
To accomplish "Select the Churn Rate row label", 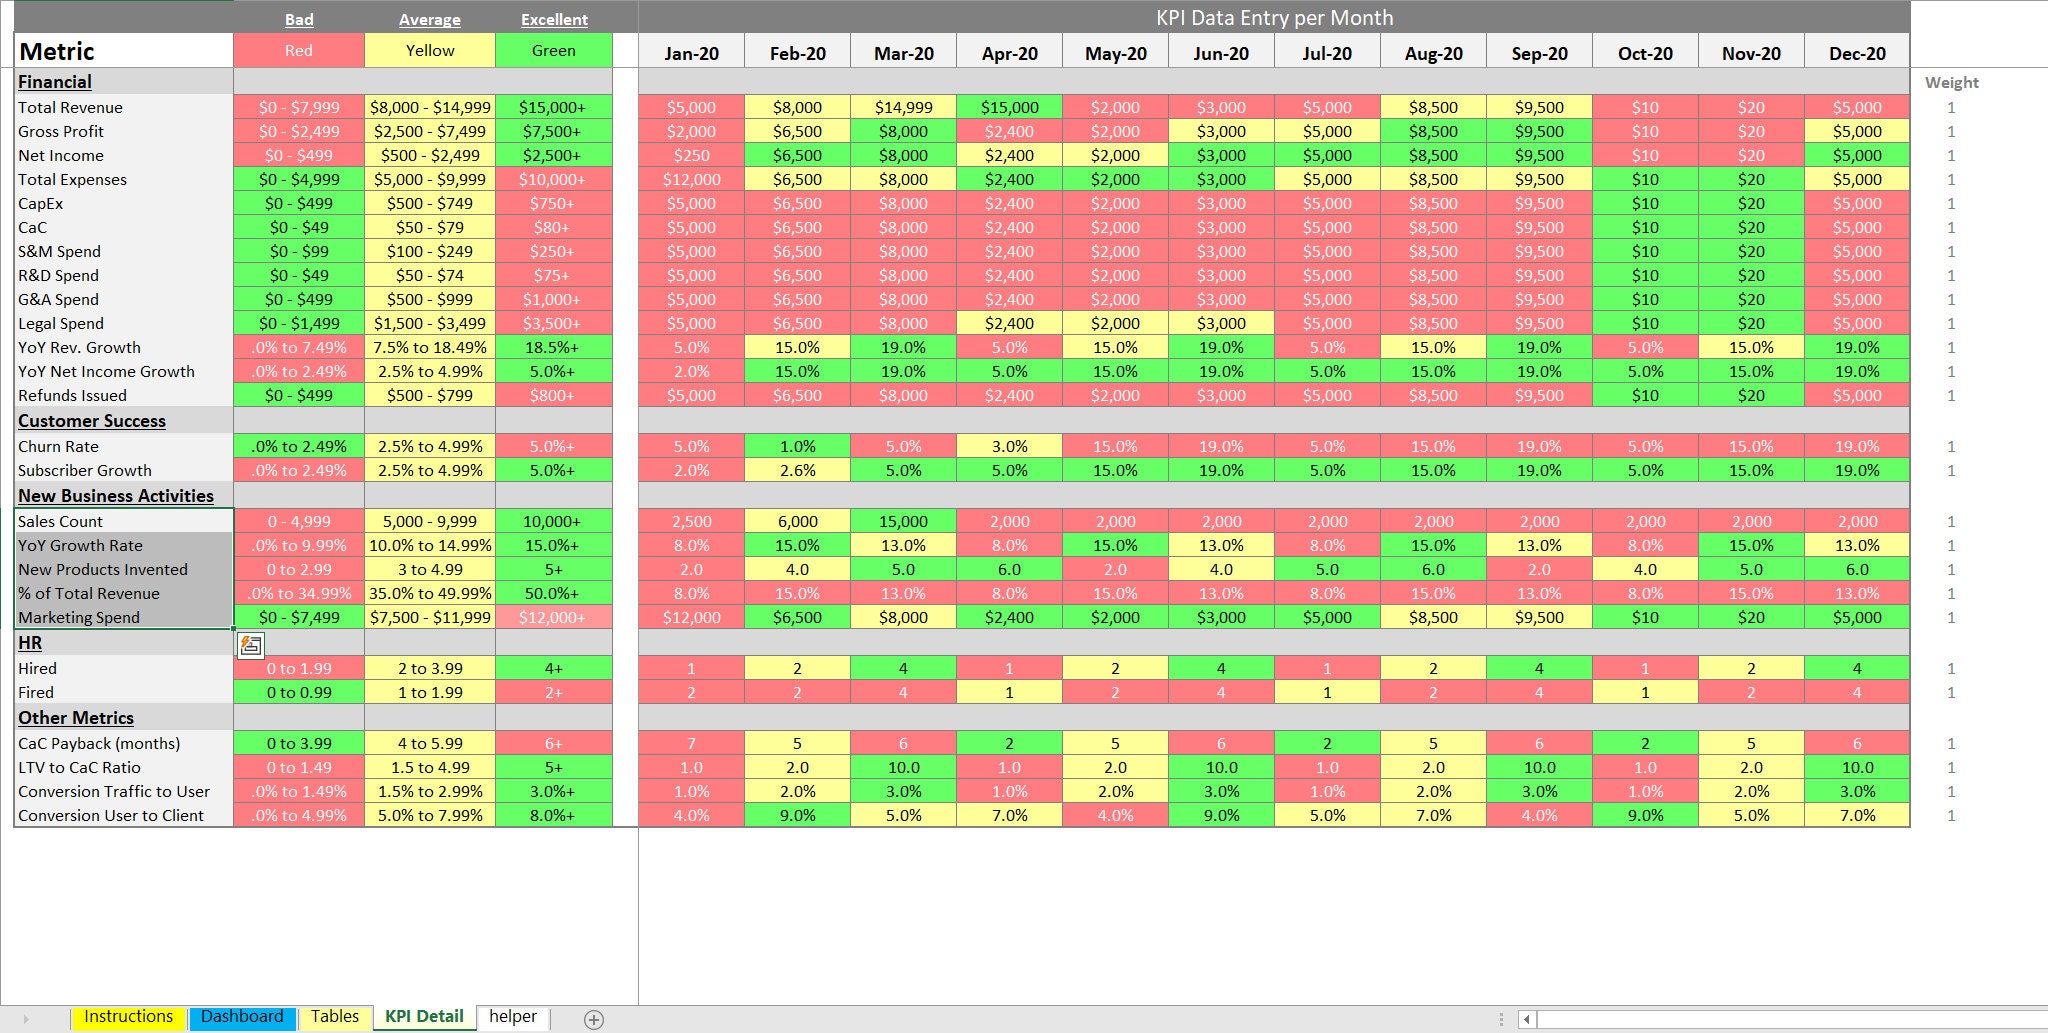I will pyautogui.click(x=57, y=446).
